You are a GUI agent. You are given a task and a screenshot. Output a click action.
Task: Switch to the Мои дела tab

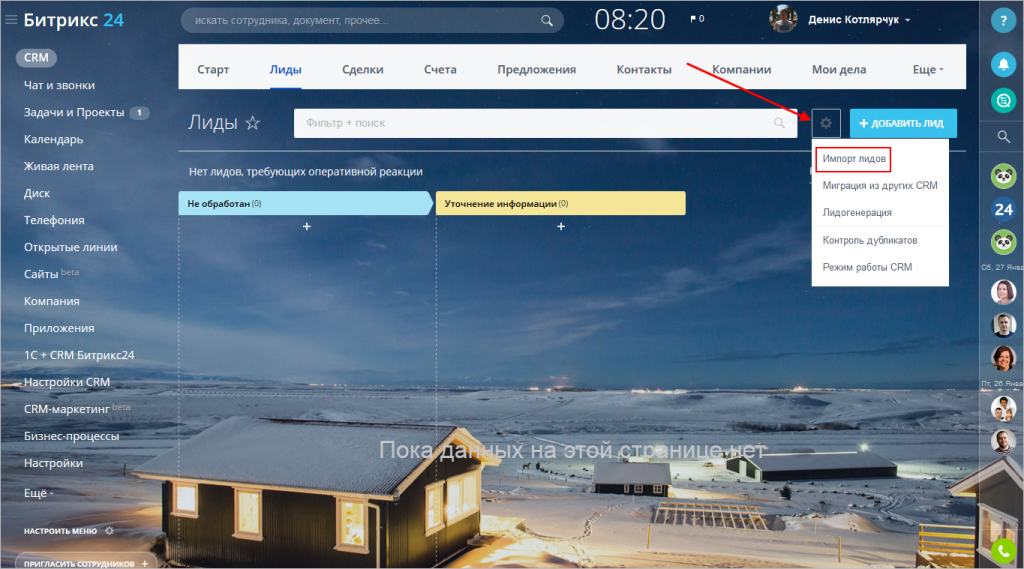click(839, 69)
